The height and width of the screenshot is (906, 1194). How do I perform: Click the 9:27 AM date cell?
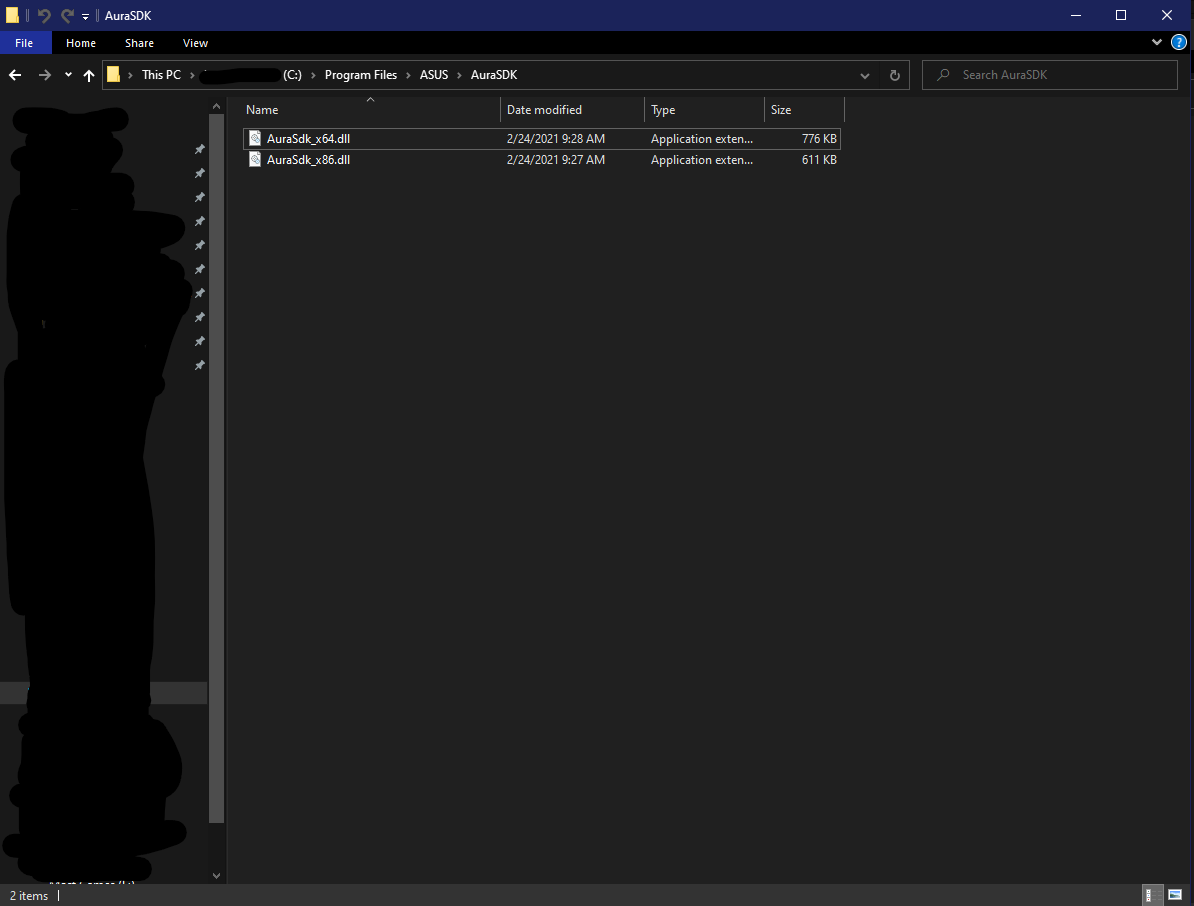[x=556, y=160]
